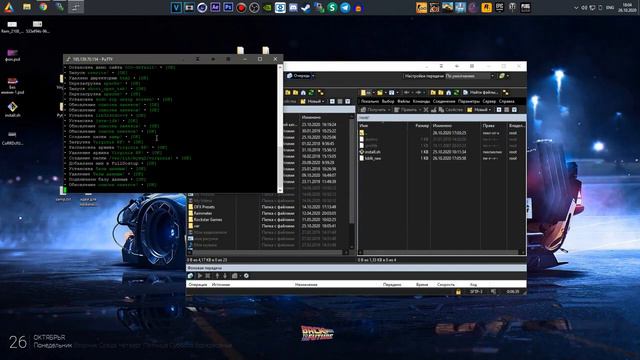Open the remote panel filter icon

[391, 93]
